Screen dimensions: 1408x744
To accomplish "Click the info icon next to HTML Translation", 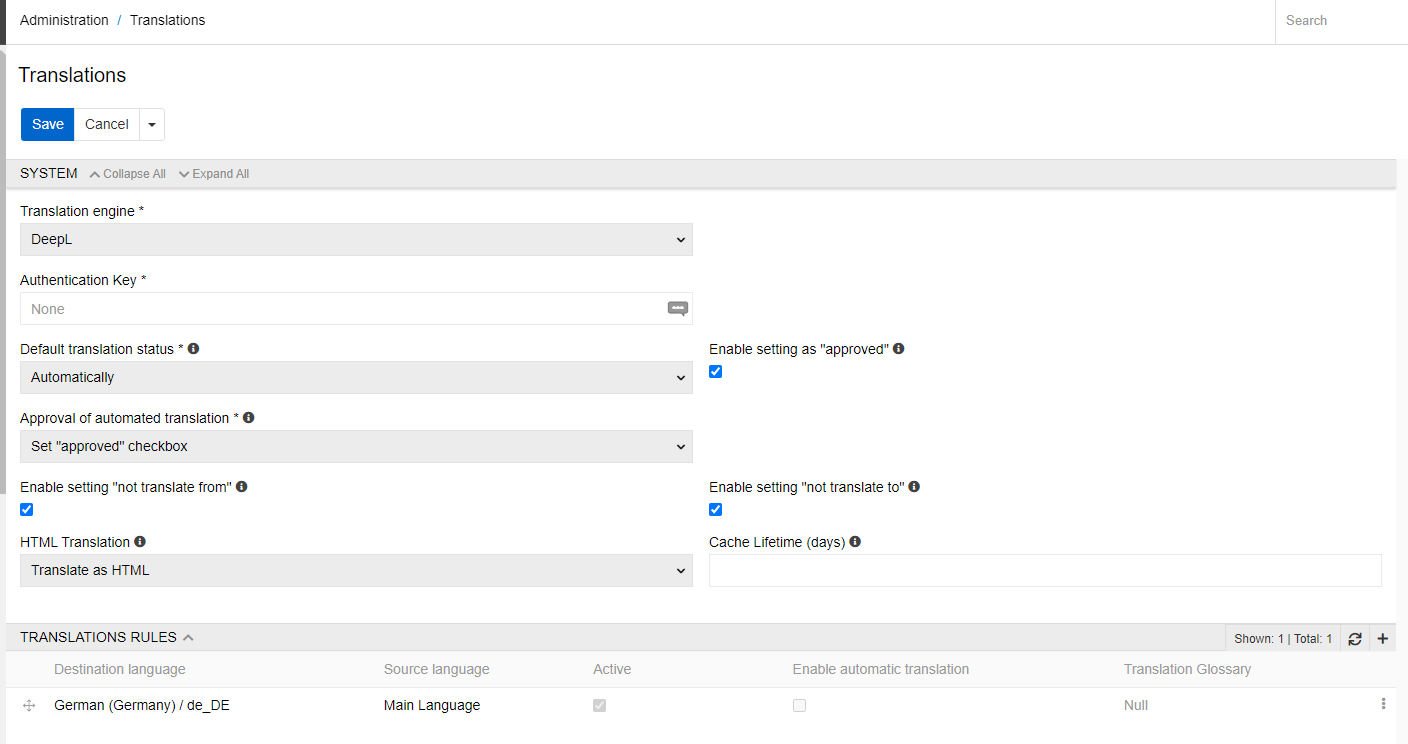I will [x=140, y=541].
